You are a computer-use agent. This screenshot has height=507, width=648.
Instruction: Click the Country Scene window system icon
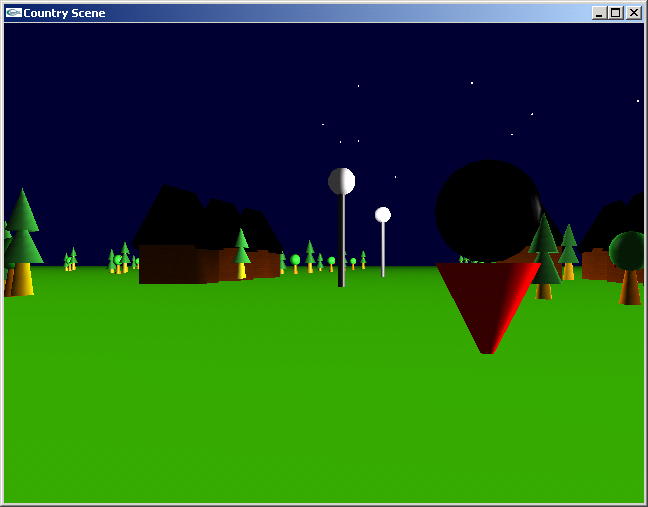point(13,13)
